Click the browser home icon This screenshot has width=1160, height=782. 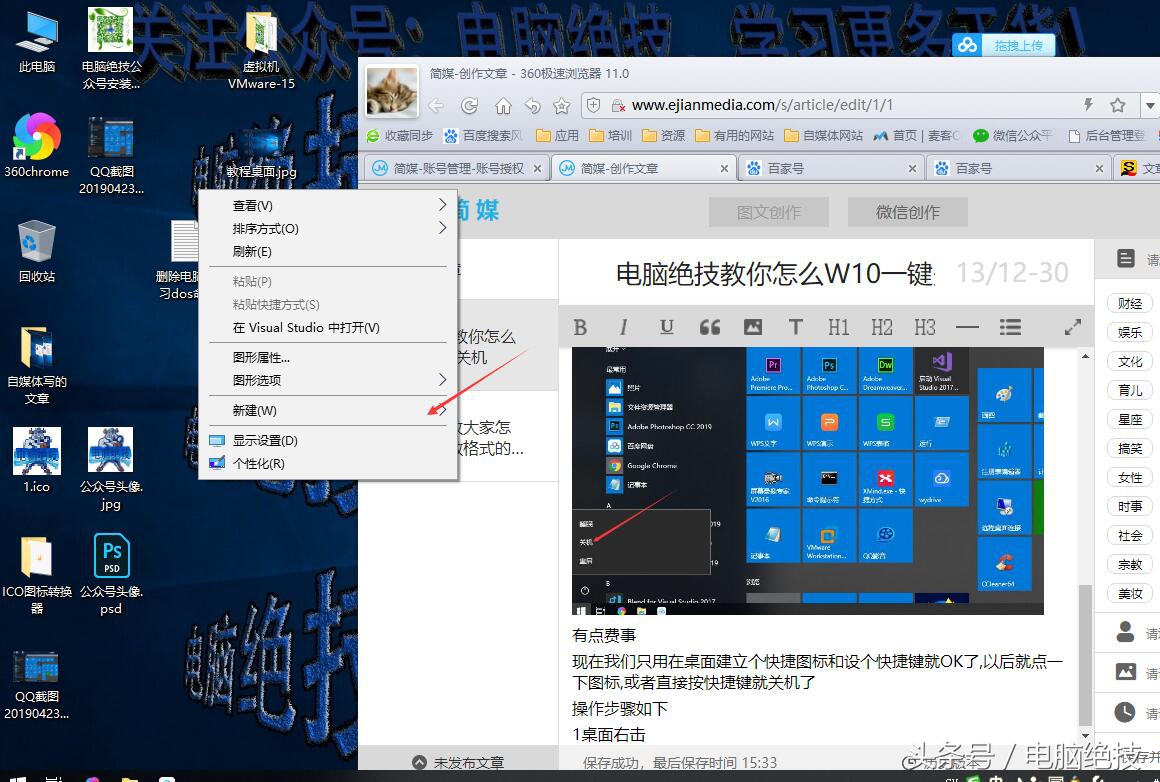[x=503, y=104]
